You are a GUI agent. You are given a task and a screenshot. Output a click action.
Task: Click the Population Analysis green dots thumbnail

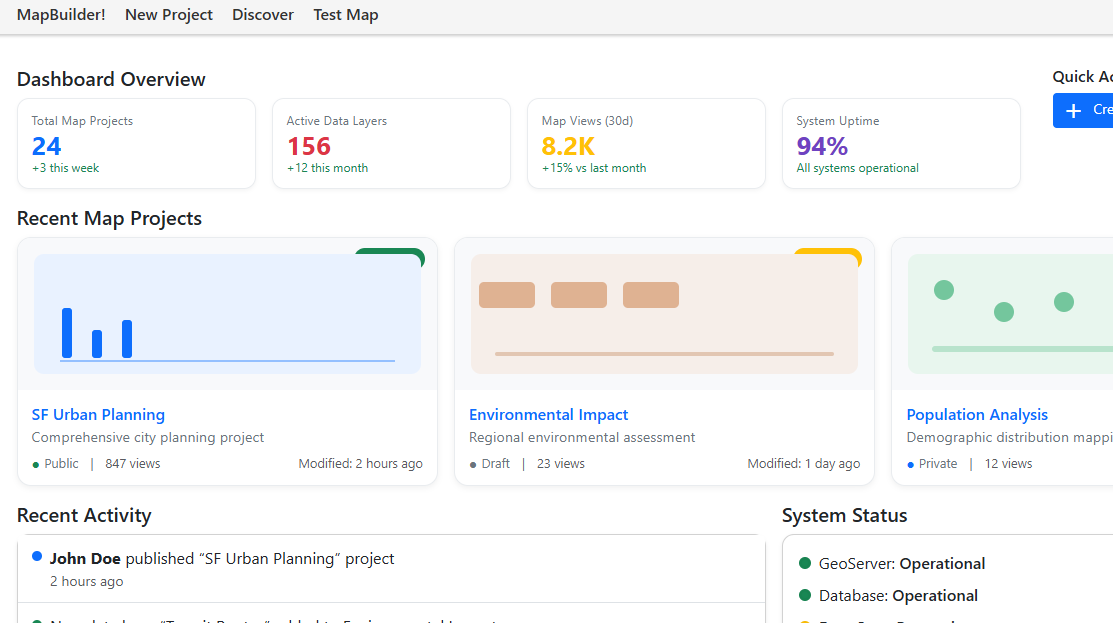coord(1010,314)
